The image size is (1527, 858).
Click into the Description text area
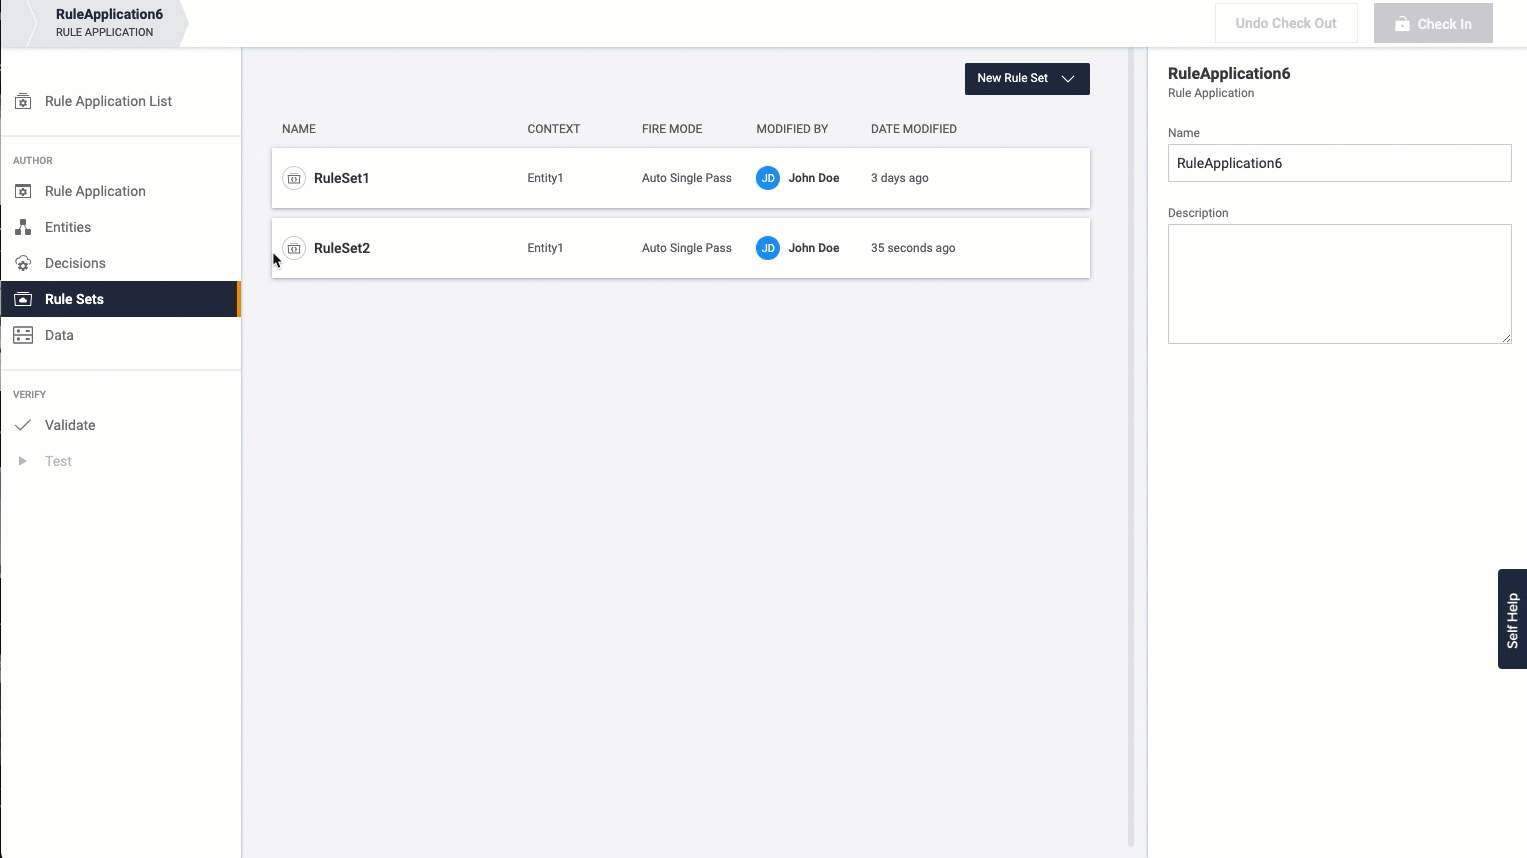[1339, 284]
